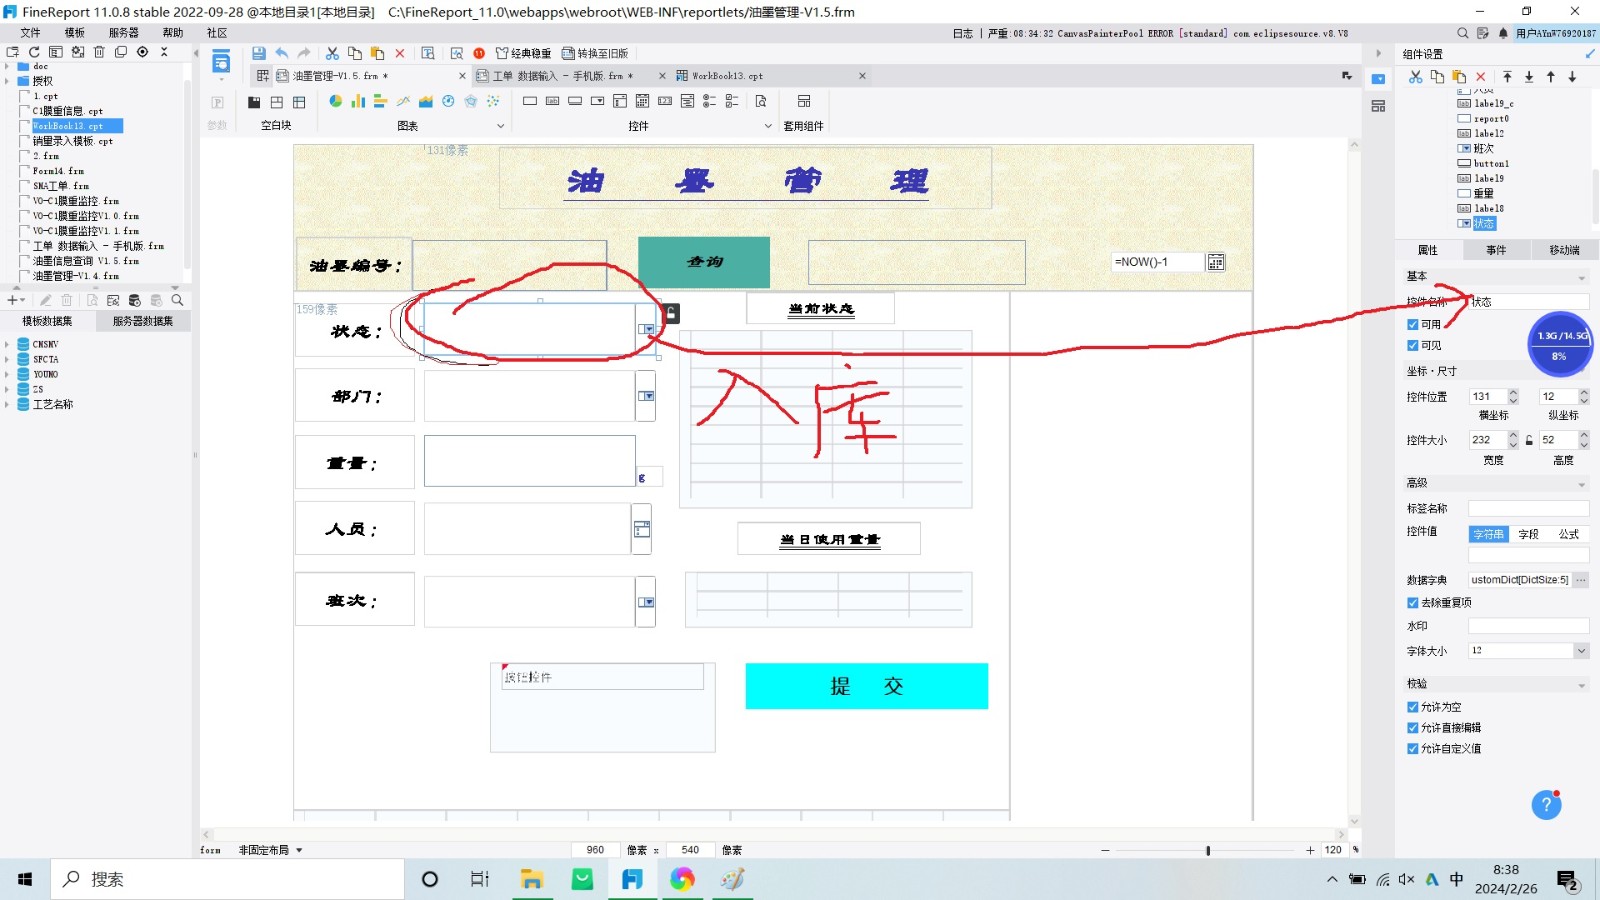Expand the SFCTA dataset node
This screenshot has height=900, width=1600.
(x=7, y=359)
